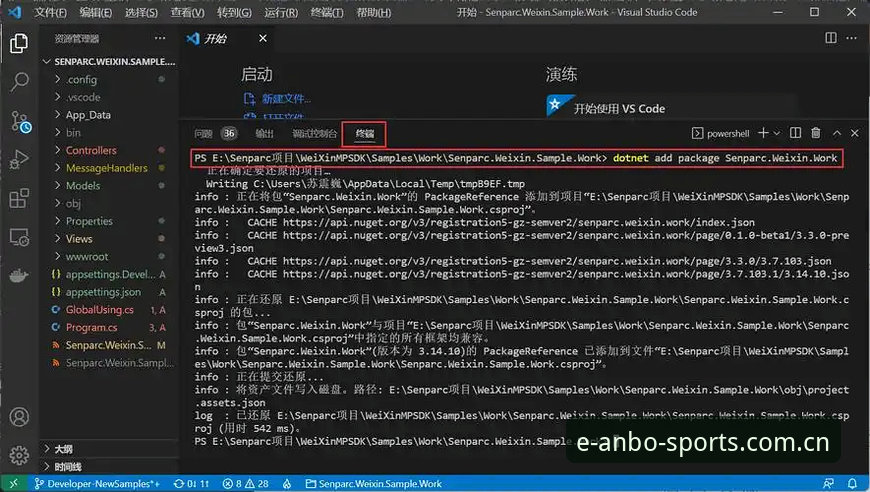The image size is (870, 492).
Task: Switch to the 调试控制台 debug console tab
Action: [315, 134]
